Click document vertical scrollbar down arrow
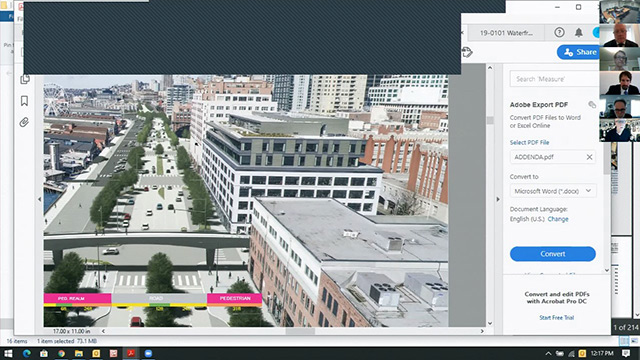This screenshot has height=360, width=640. click(x=490, y=324)
